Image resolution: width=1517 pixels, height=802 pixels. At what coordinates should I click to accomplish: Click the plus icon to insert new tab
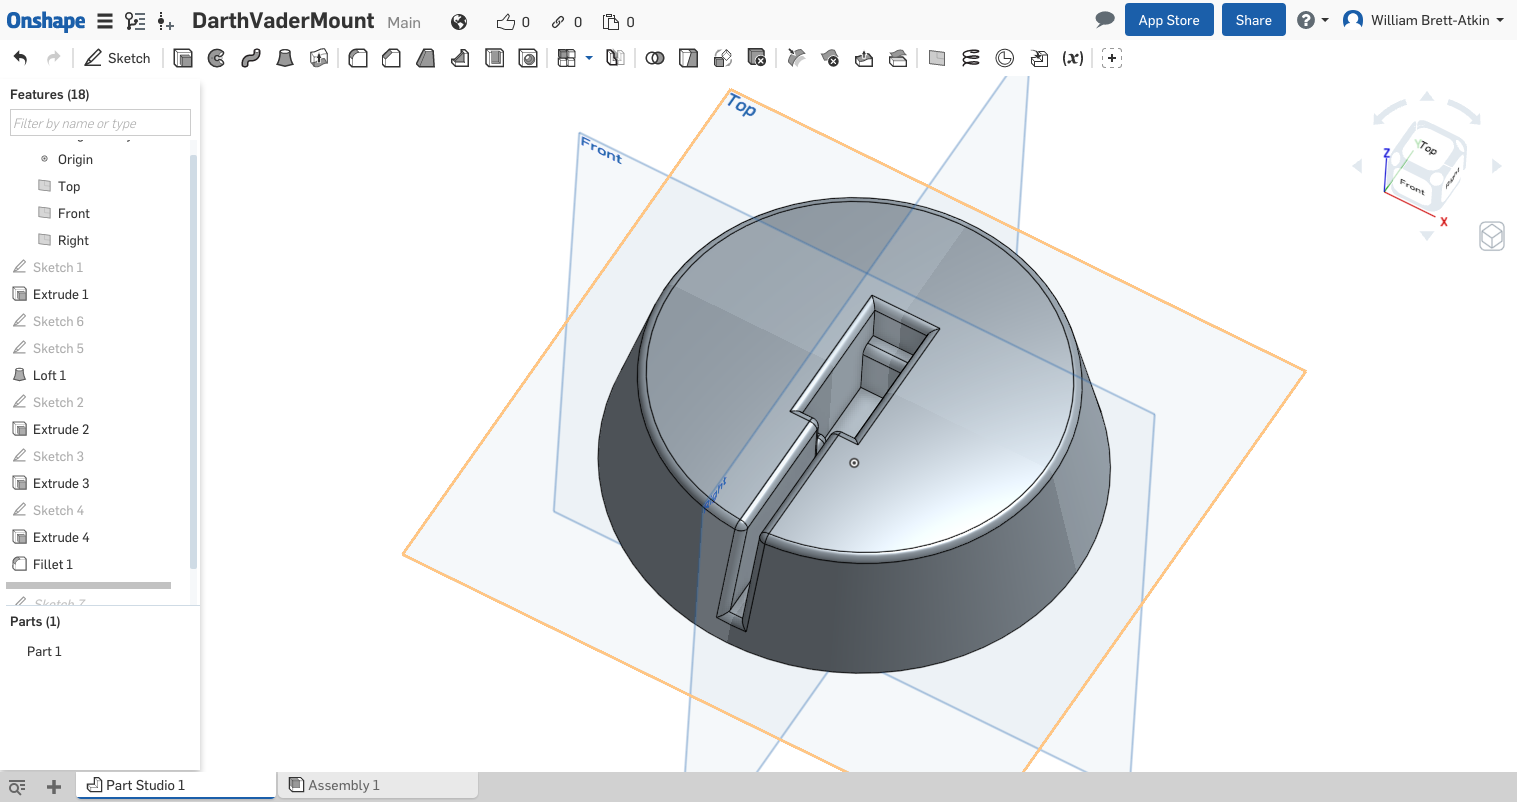pyautogui.click(x=54, y=787)
